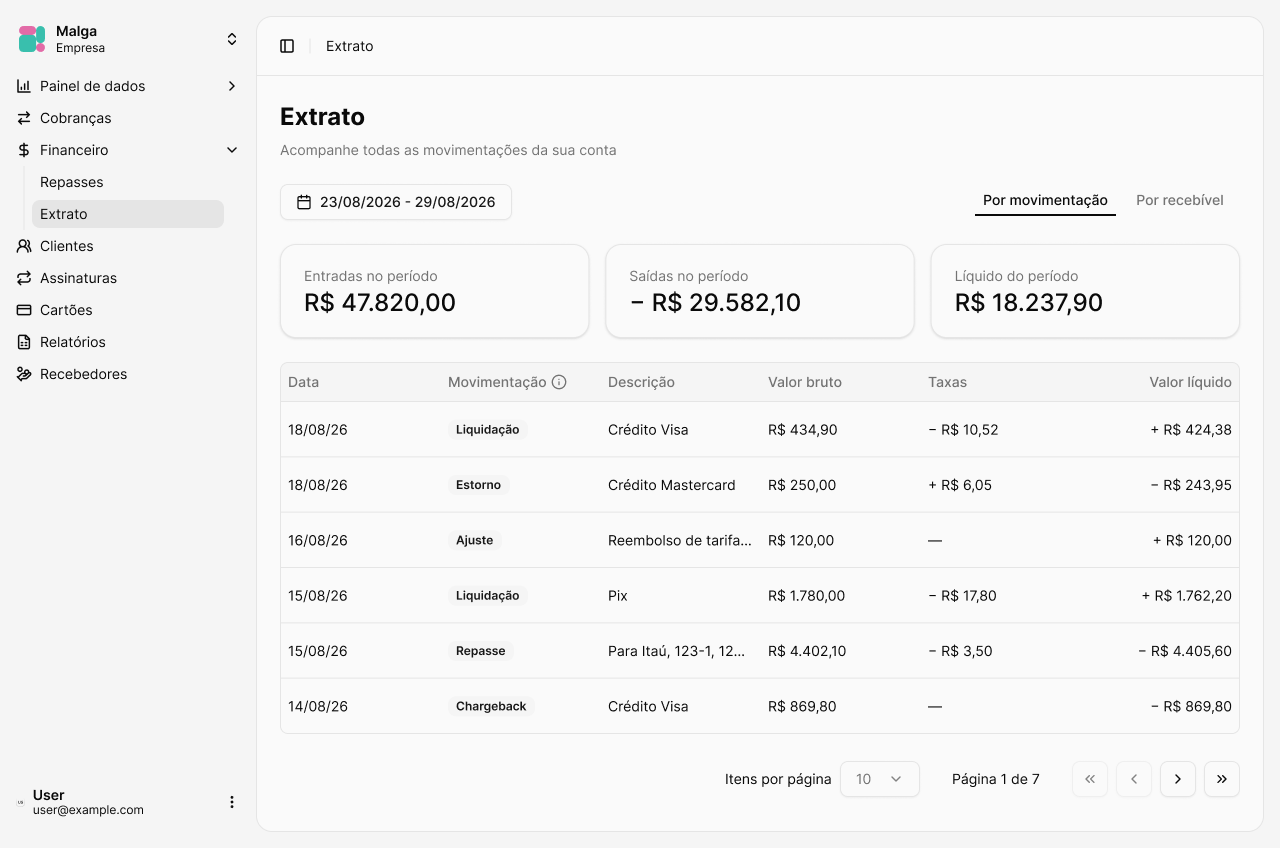This screenshot has height=848, width=1280.
Task: Go to the last page
Action: tap(1222, 779)
